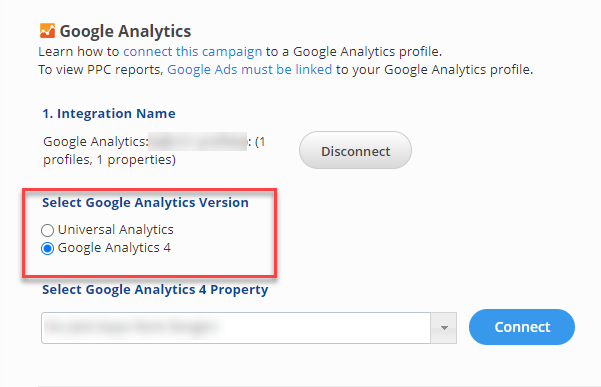The image size is (601, 387).
Task: Disconnect the Google Analytics integration
Action: coord(355,150)
